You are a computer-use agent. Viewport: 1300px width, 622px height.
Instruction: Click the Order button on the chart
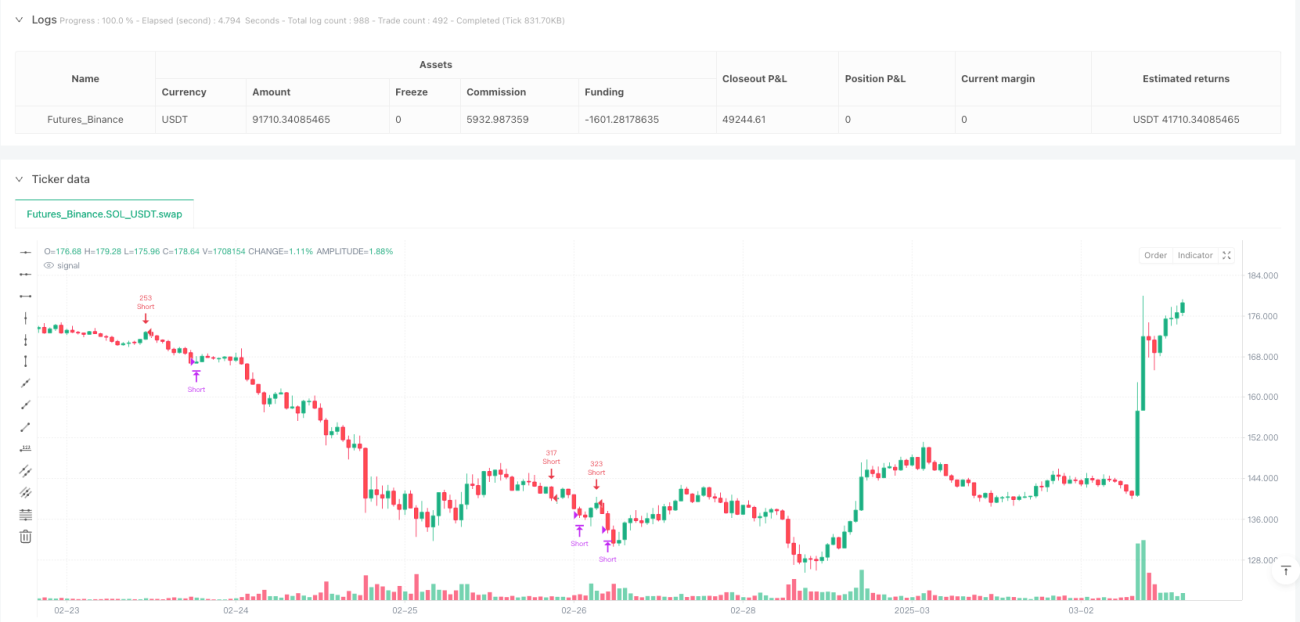[1155, 255]
